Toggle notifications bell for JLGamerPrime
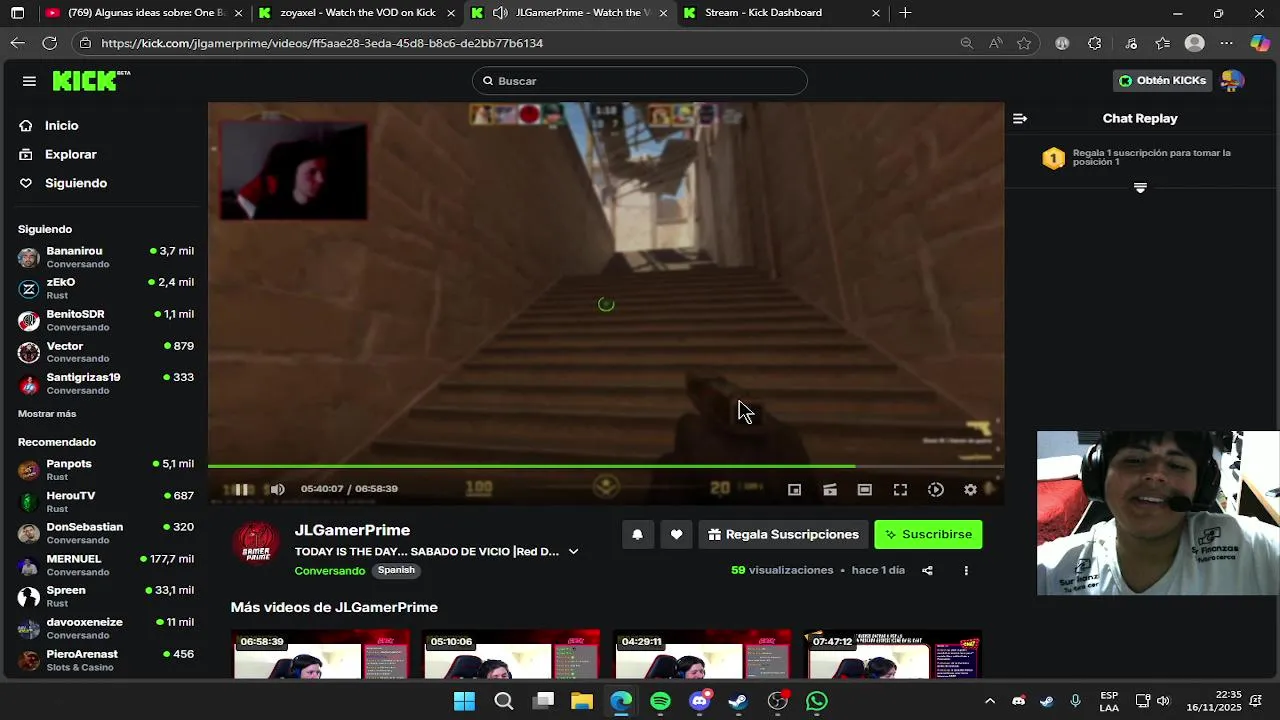Viewport: 1280px width, 720px height. (x=637, y=535)
